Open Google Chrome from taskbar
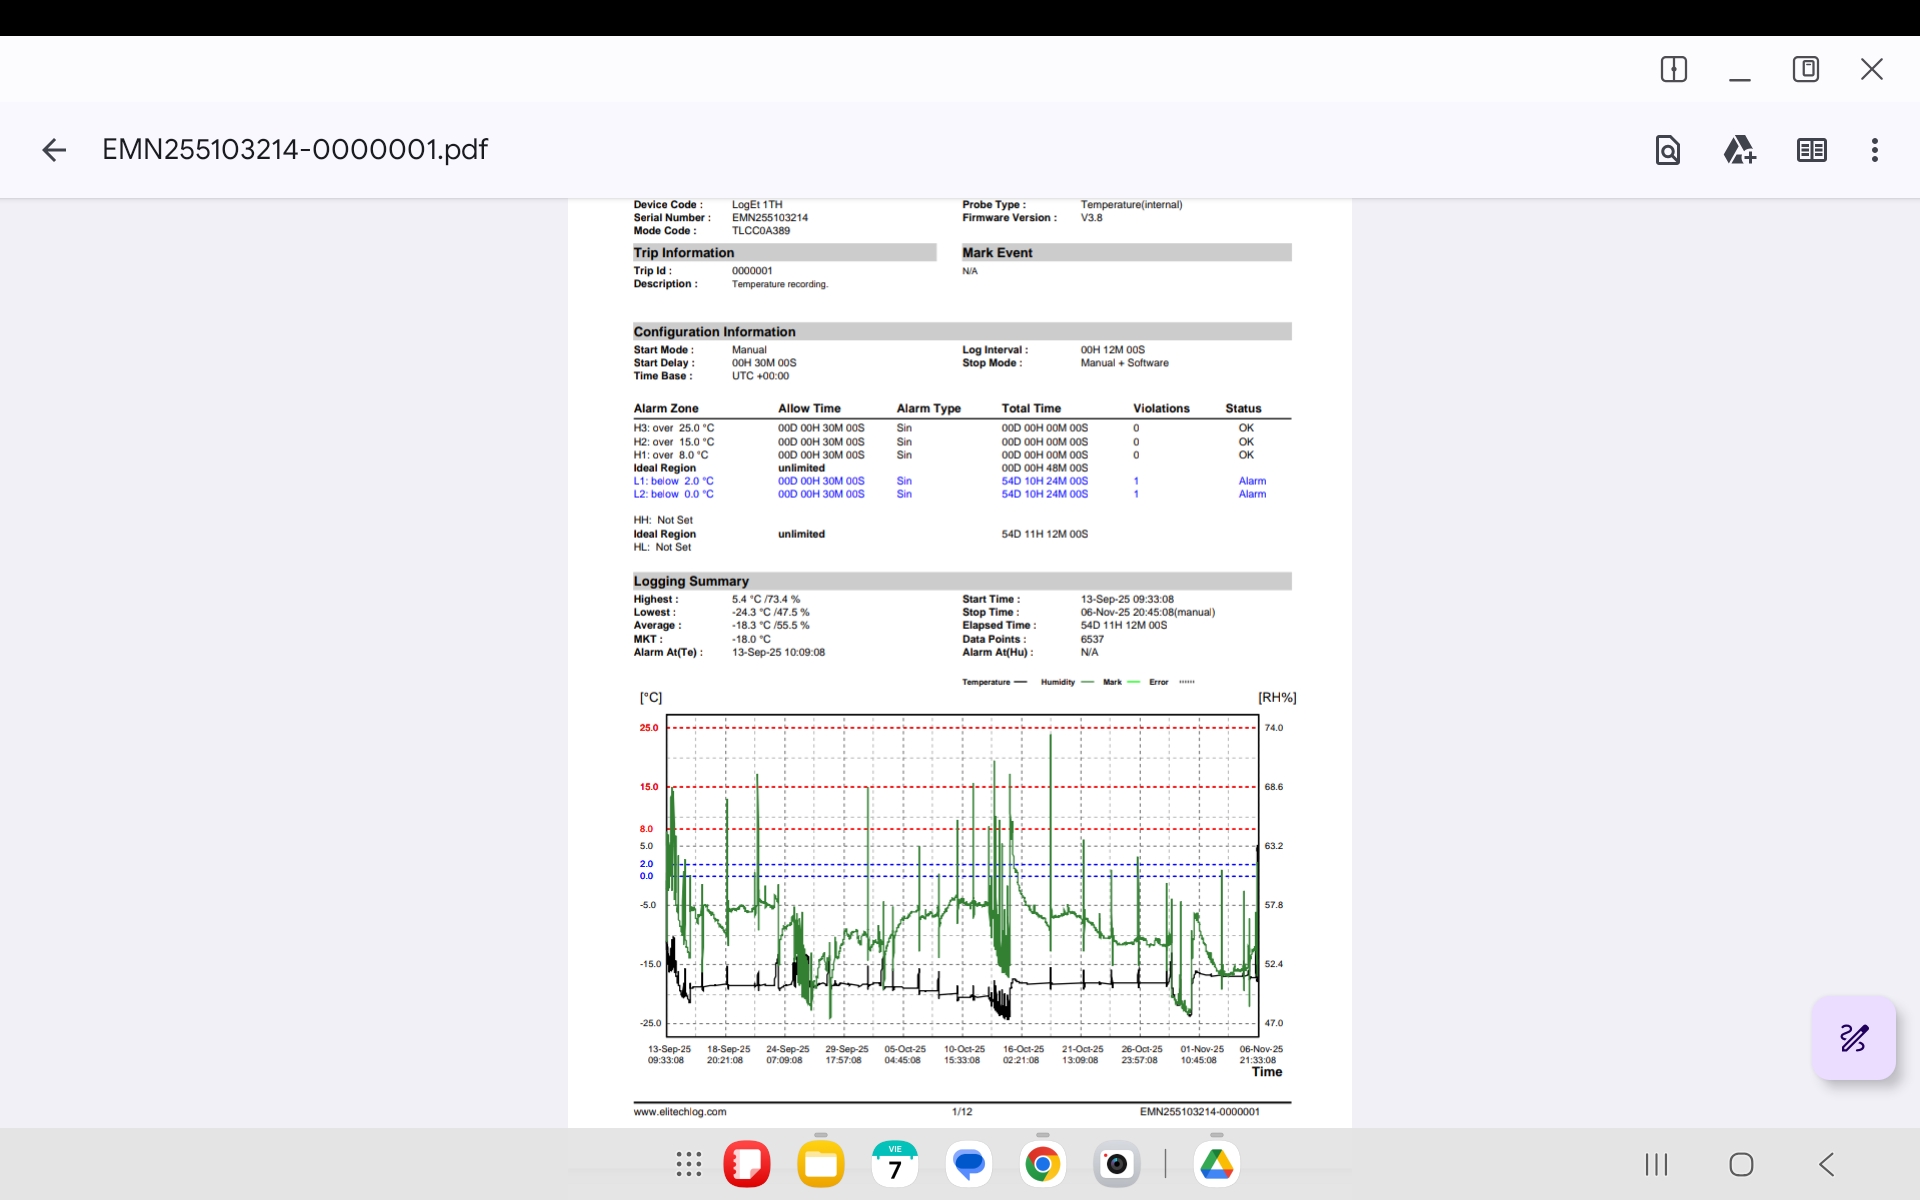The width and height of the screenshot is (1920, 1200). 1042,1164
